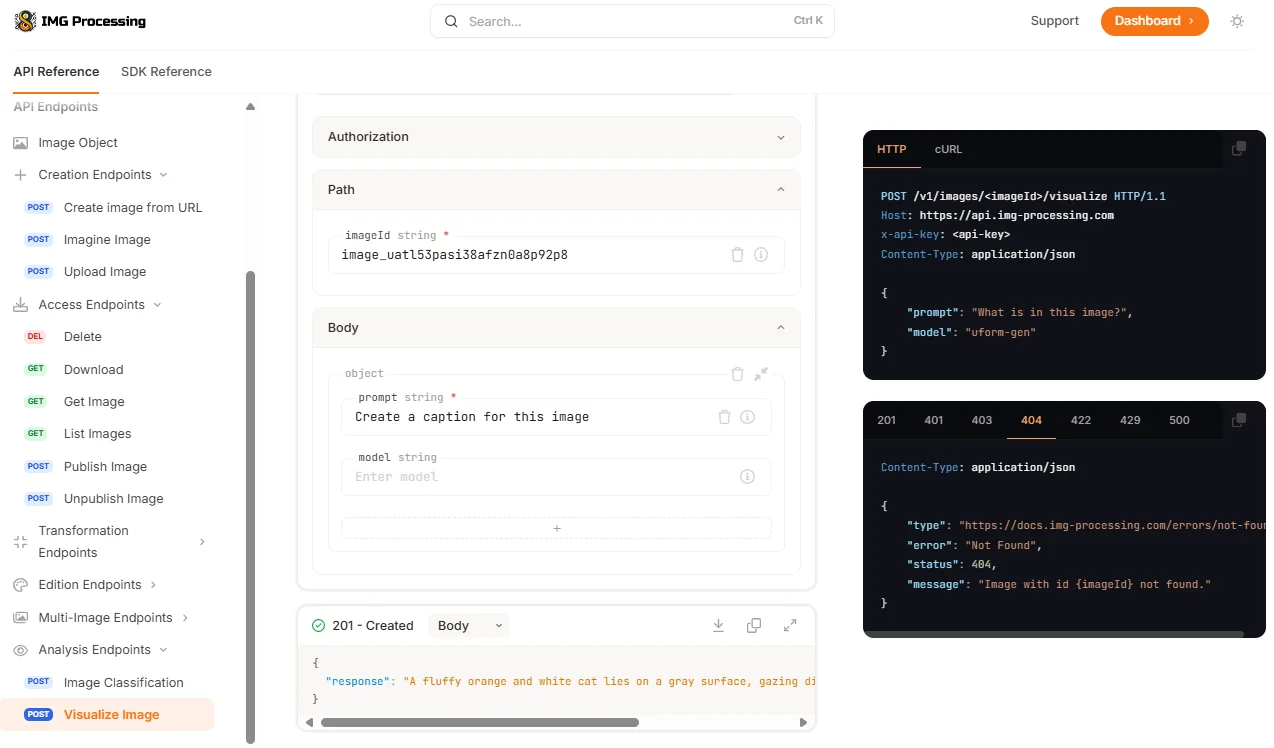Viewport: 1274px width, 748px height.
Task: Switch to the cURL code tab
Action: click(x=948, y=150)
